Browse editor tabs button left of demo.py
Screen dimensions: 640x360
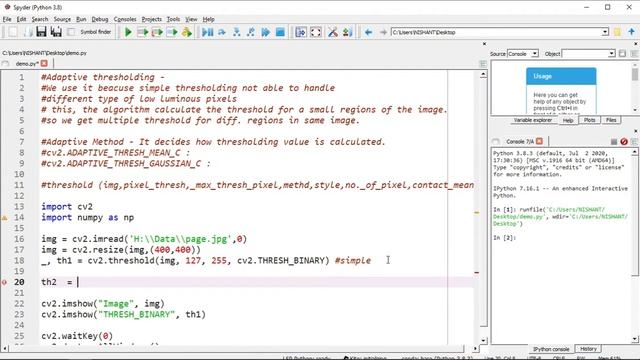coord(5,64)
